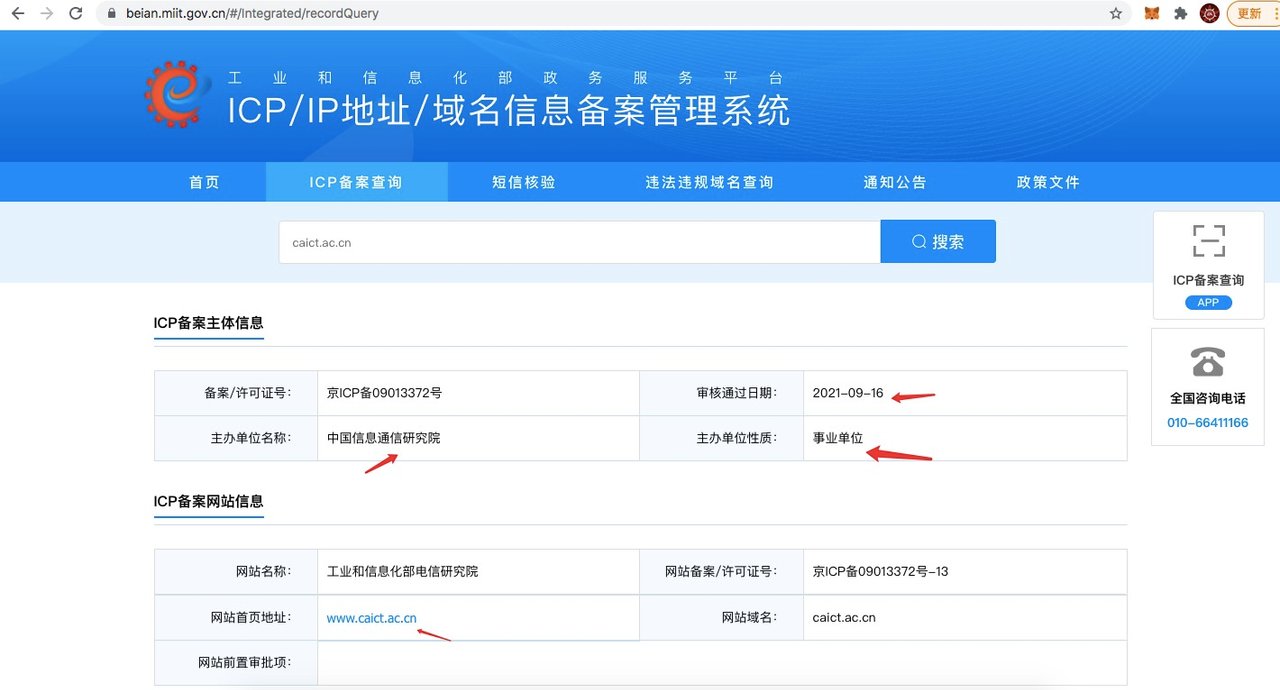The height and width of the screenshot is (690, 1280).
Task: Click site license 京ICP备09013372号-13
Action: (881, 572)
